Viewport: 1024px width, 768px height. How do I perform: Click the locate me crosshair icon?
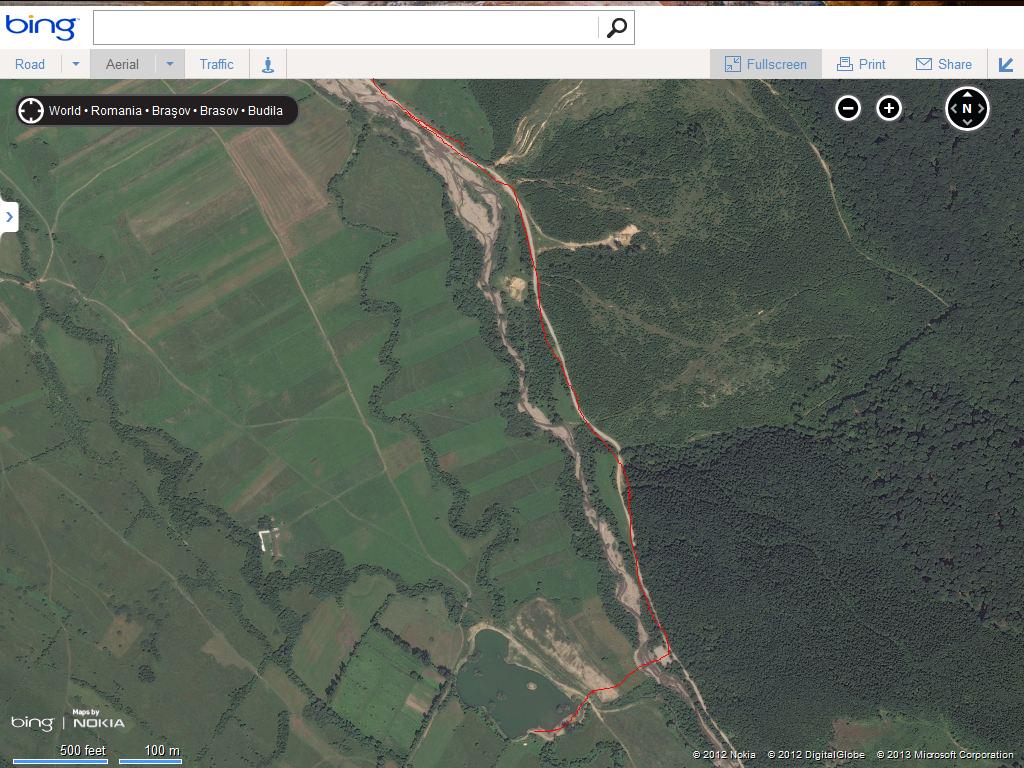click(x=31, y=110)
